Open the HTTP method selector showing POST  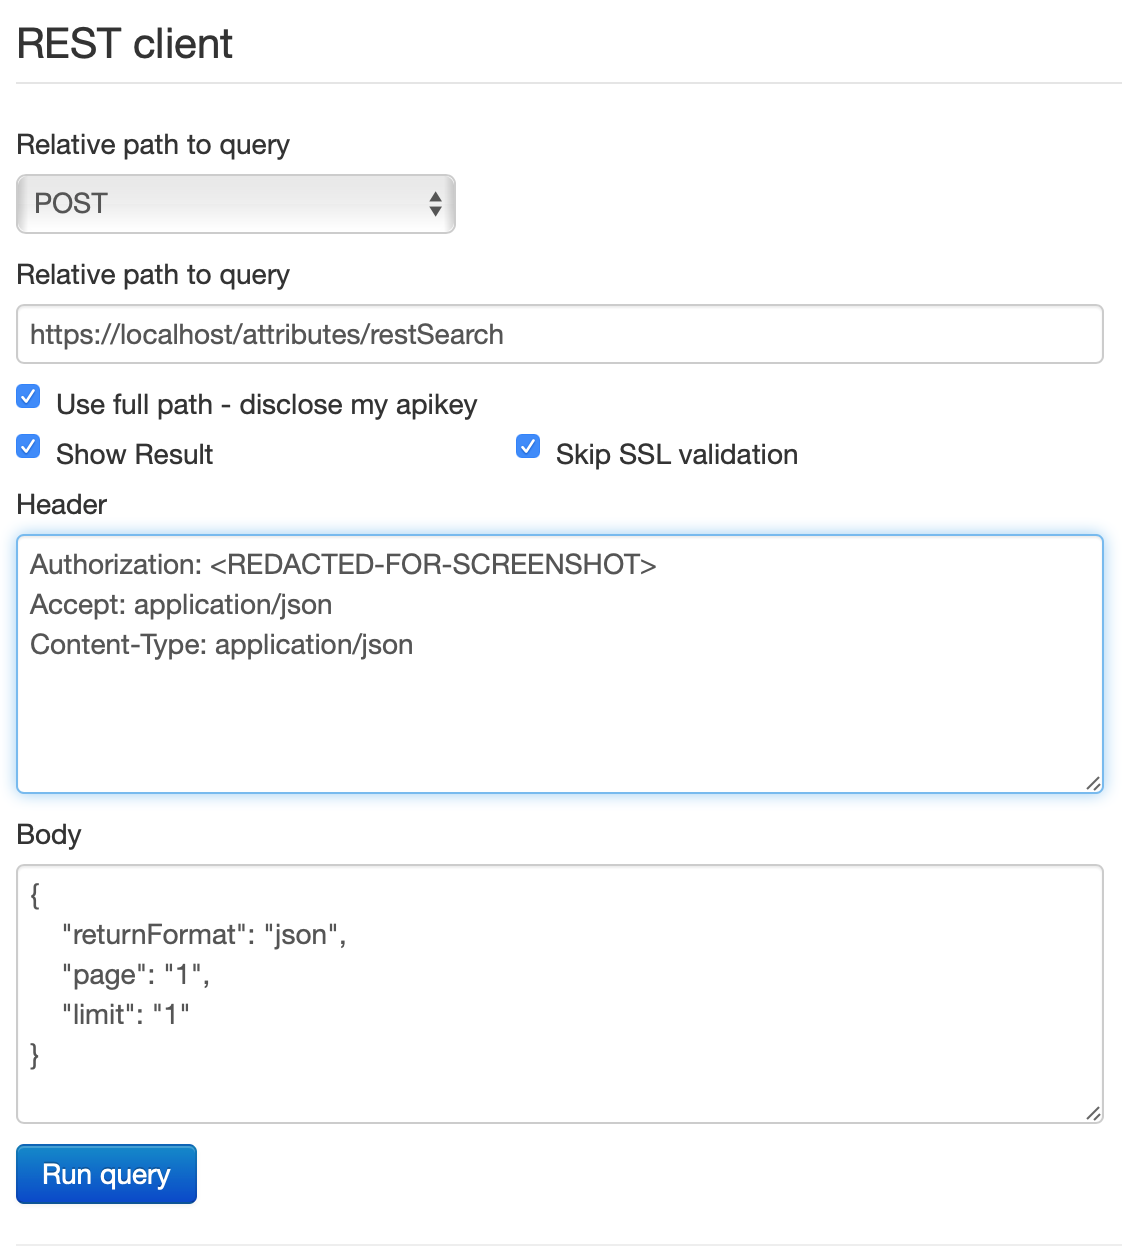pyautogui.click(x=235, y=204)
